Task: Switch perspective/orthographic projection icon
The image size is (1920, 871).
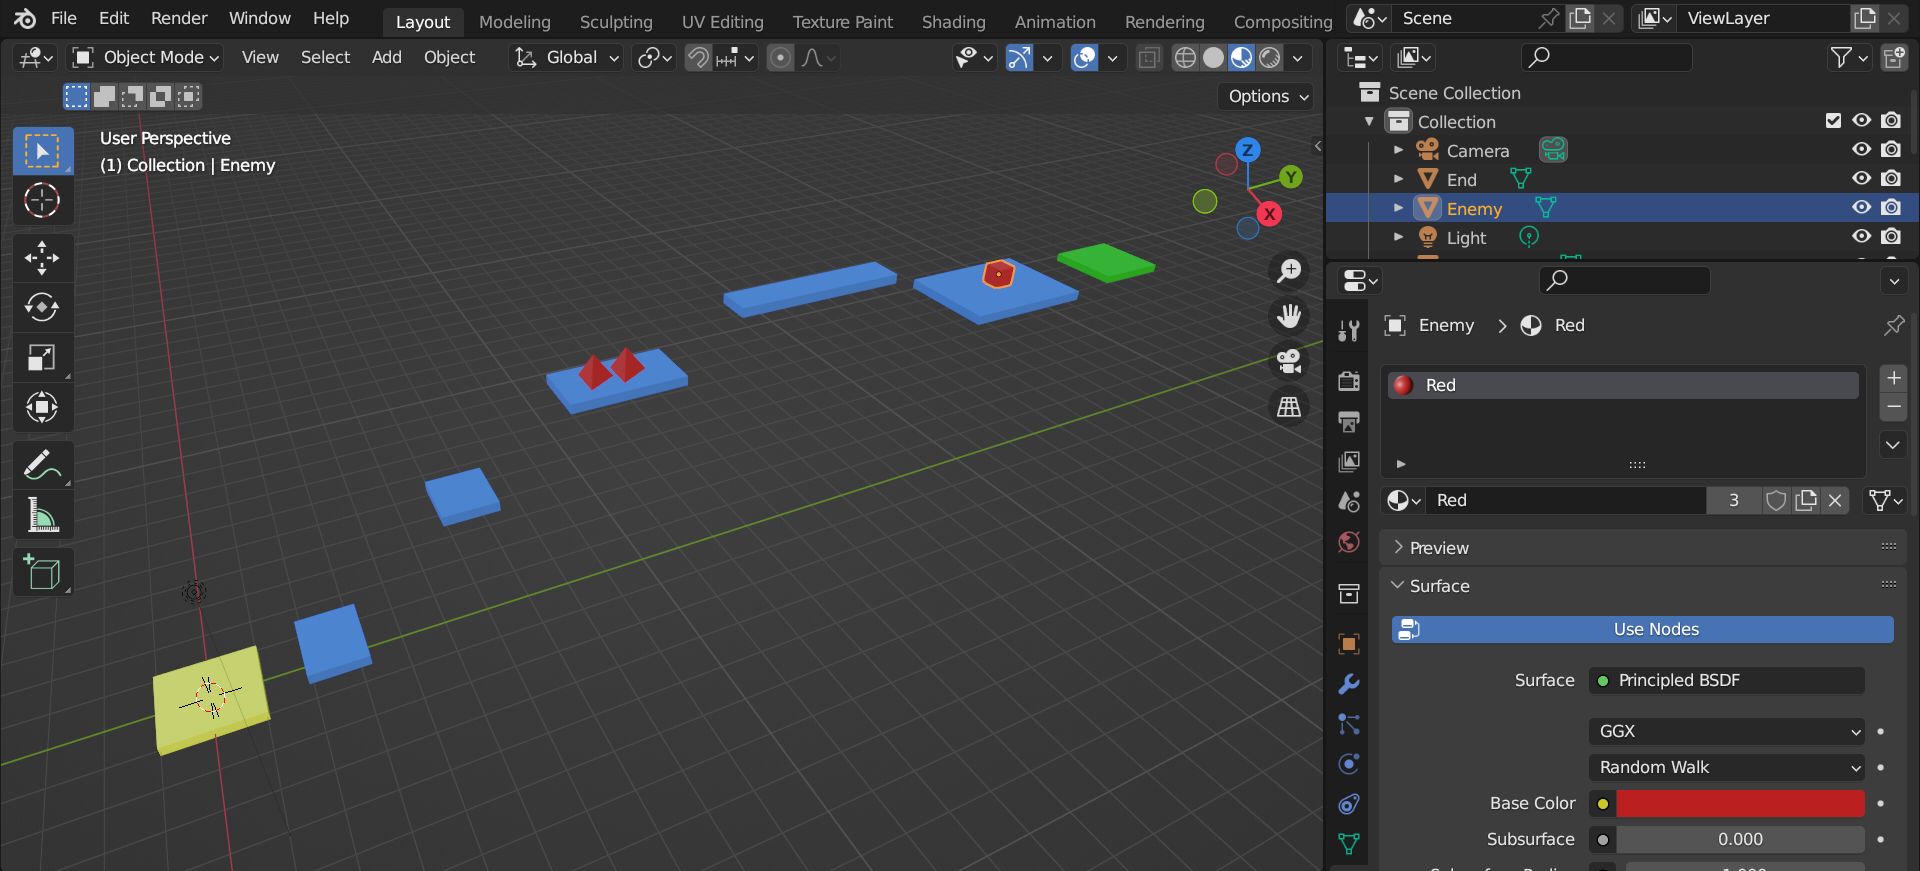Action: pyautogui.click(x=1289, y=406)
